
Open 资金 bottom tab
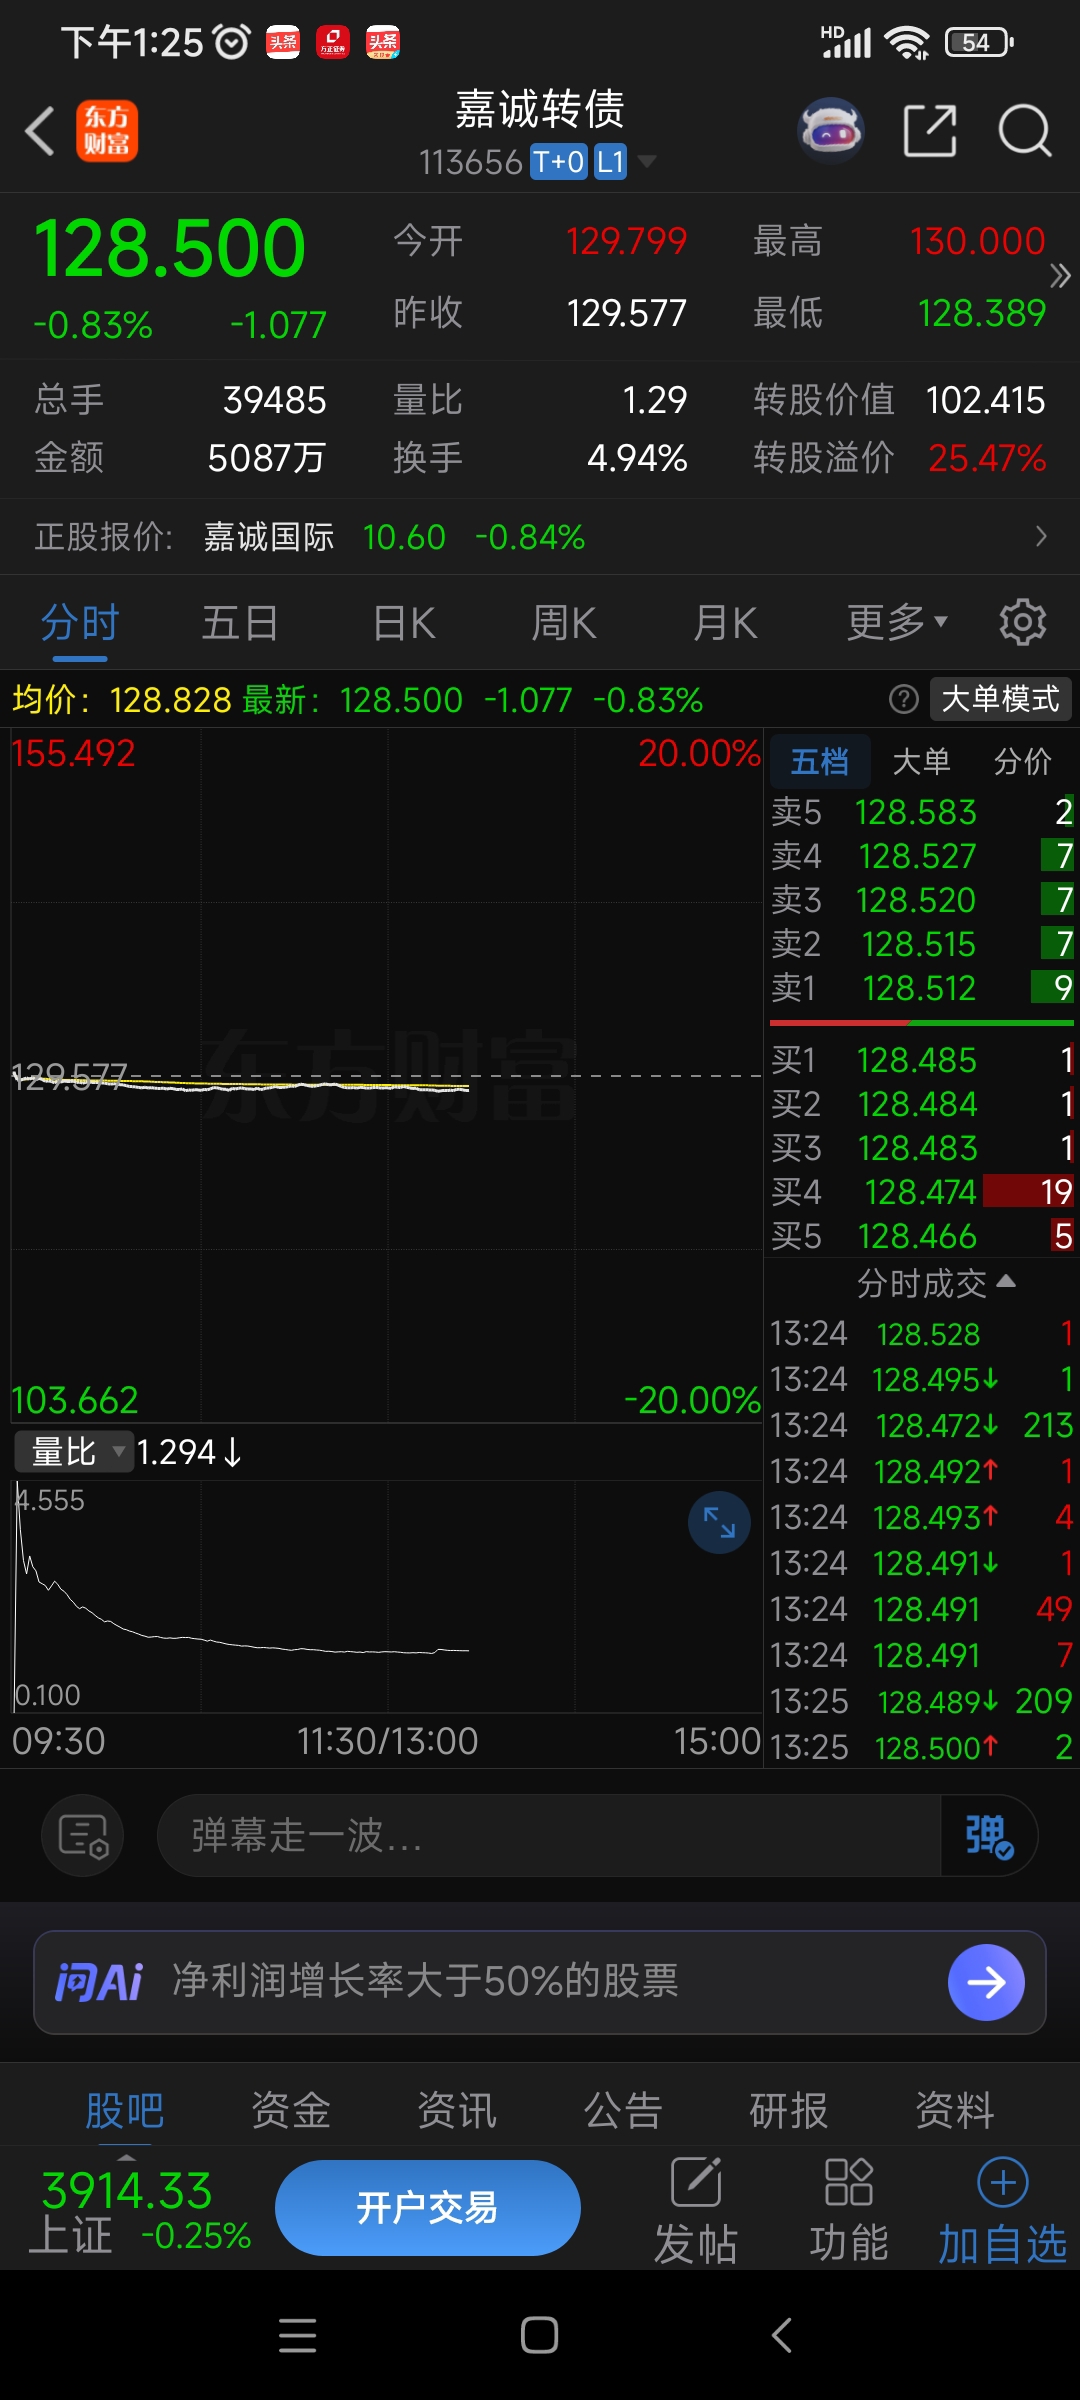[291, 2110]
